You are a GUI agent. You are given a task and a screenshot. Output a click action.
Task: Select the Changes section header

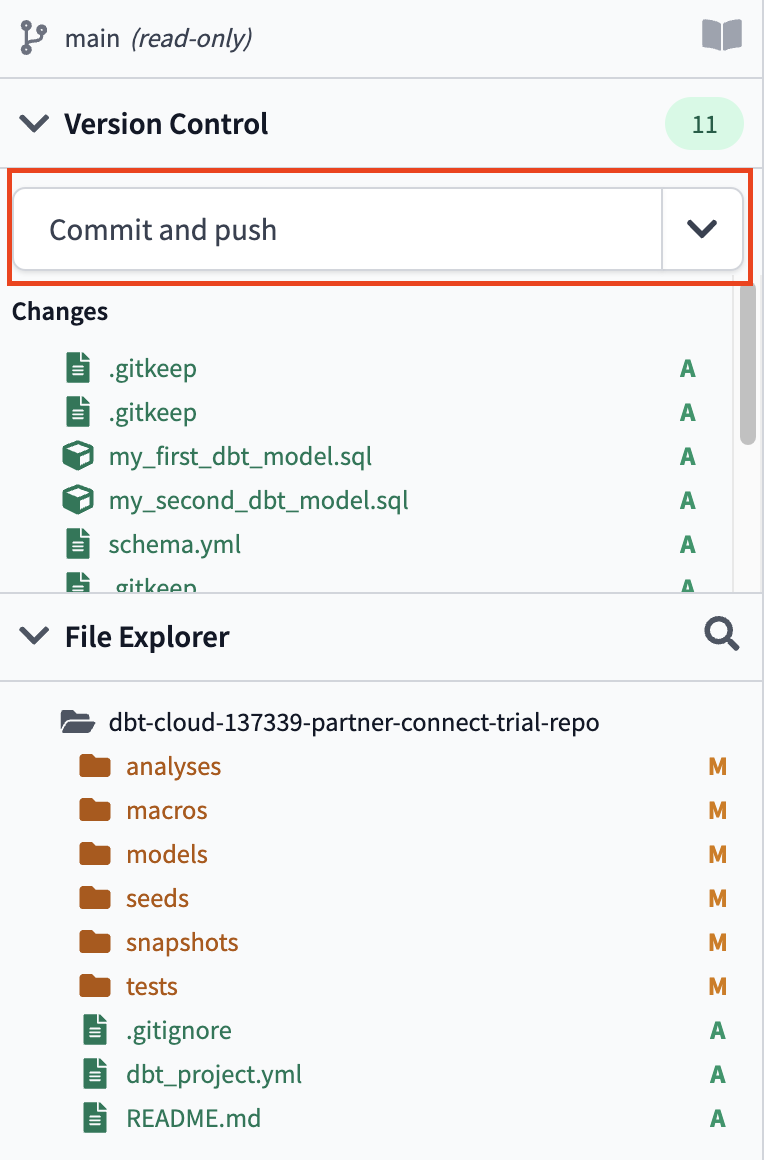59,311
